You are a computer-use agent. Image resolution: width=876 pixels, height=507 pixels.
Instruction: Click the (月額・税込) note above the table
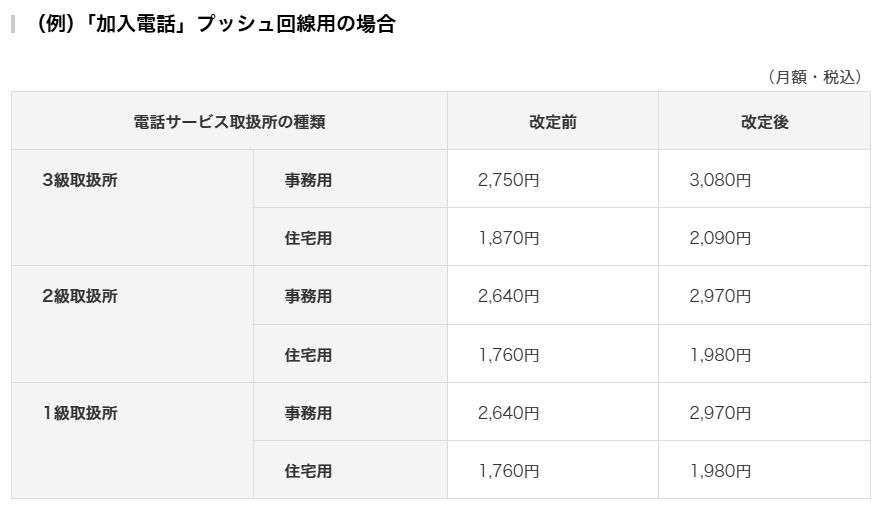[x=814, y=77]
